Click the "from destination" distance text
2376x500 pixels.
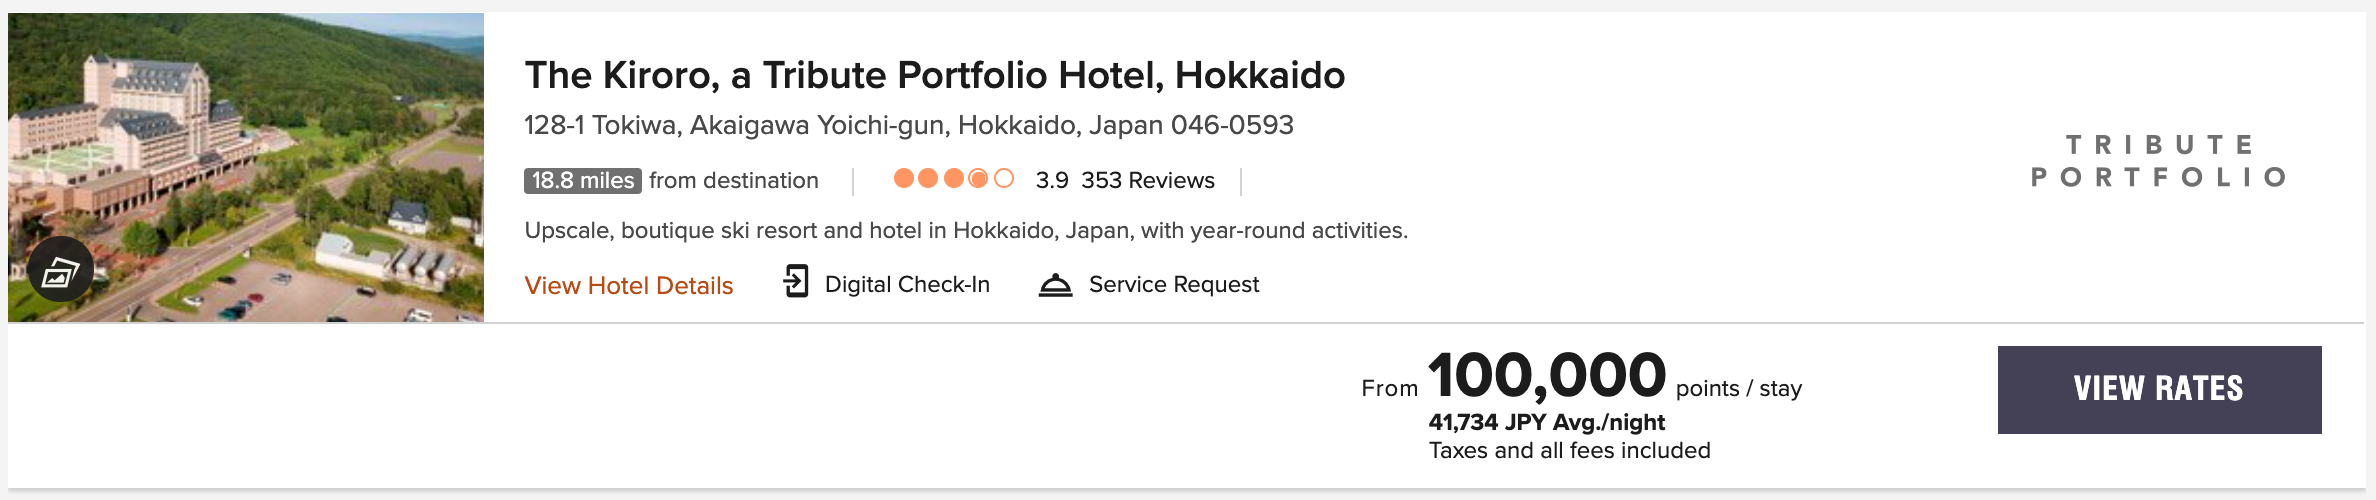(x=734, y=180)
